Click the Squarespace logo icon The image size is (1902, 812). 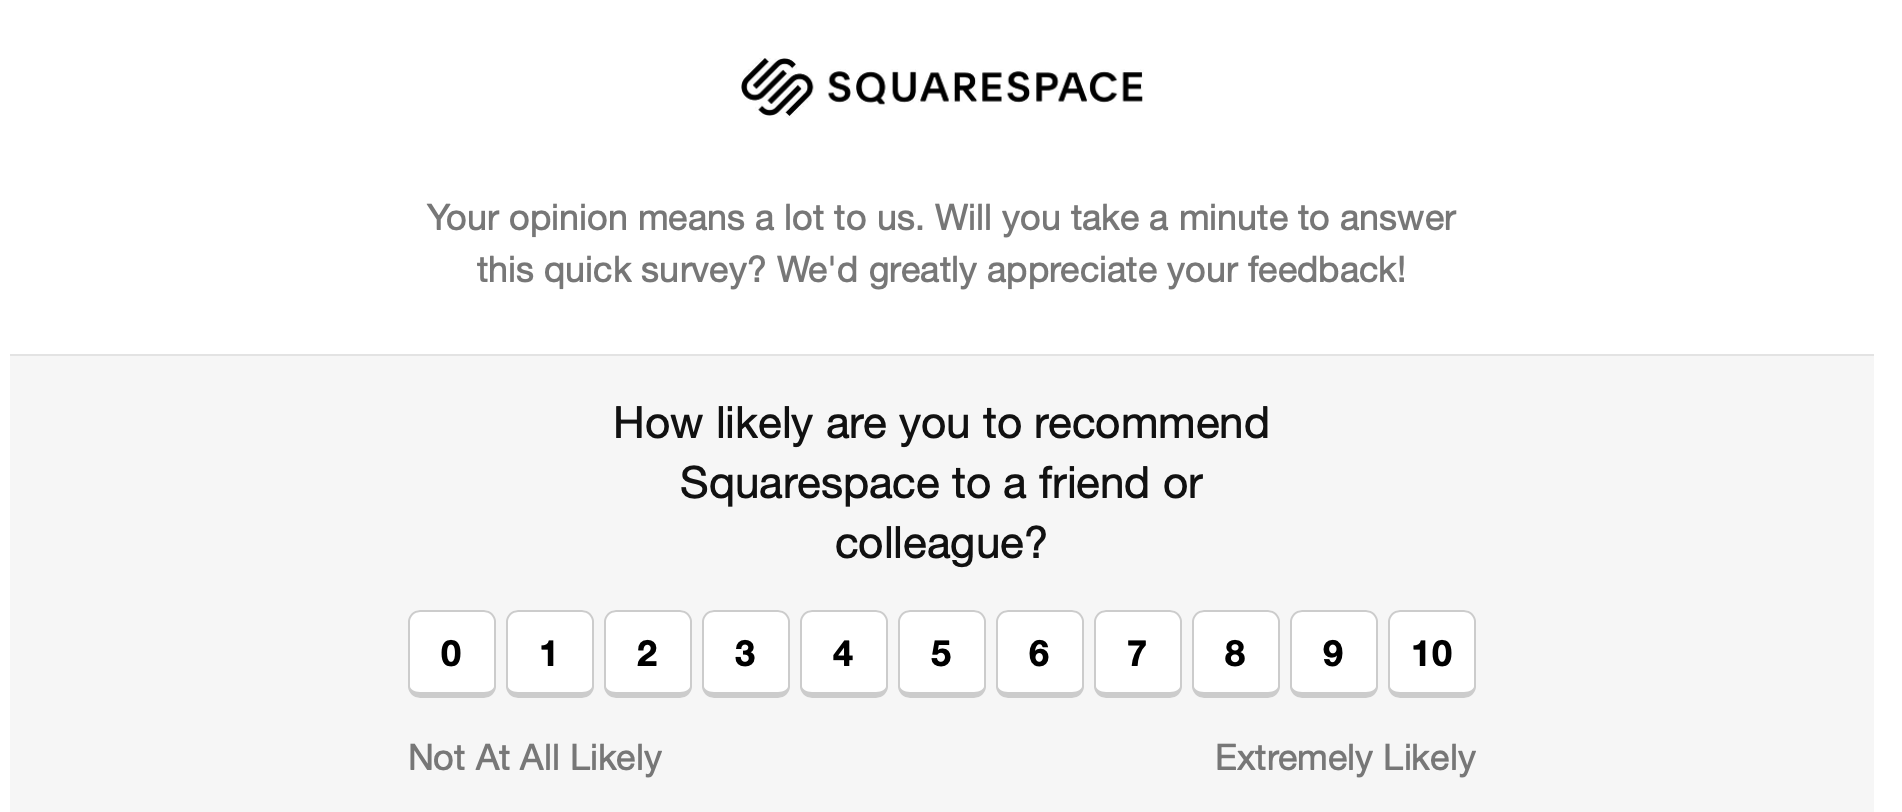(779, 87)
